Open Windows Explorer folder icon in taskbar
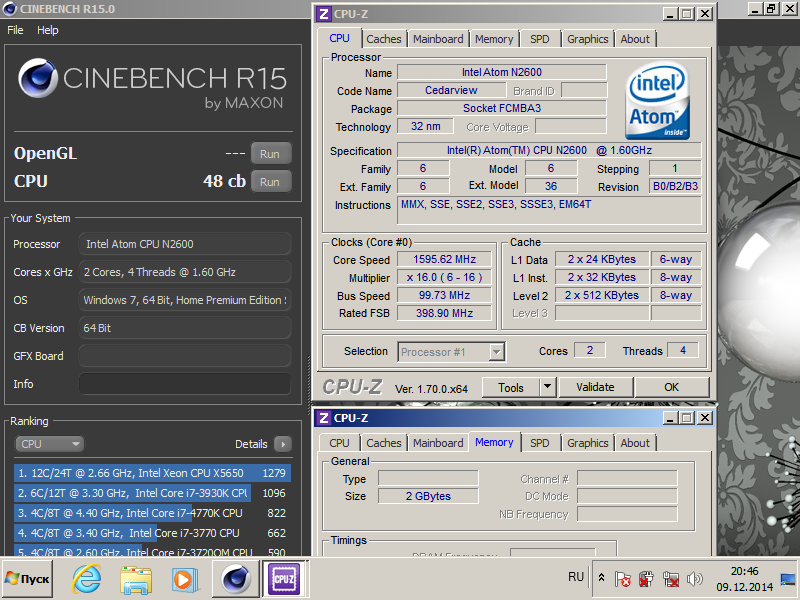 pyautogui.click(x=136, y=579)
